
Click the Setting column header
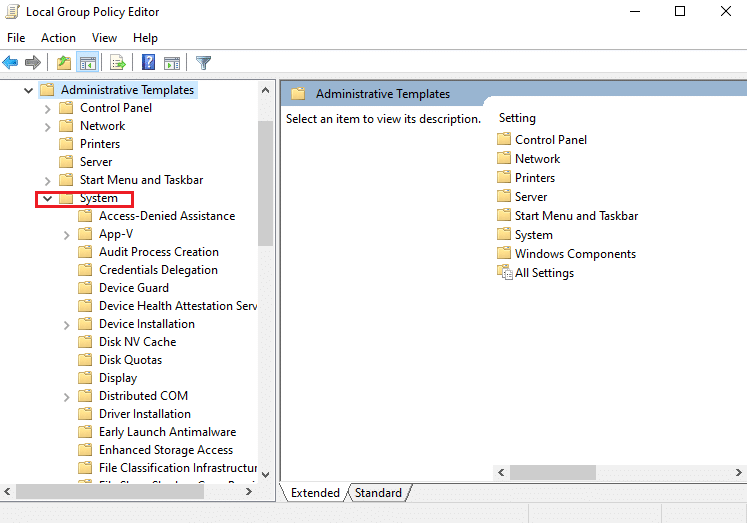517,118
